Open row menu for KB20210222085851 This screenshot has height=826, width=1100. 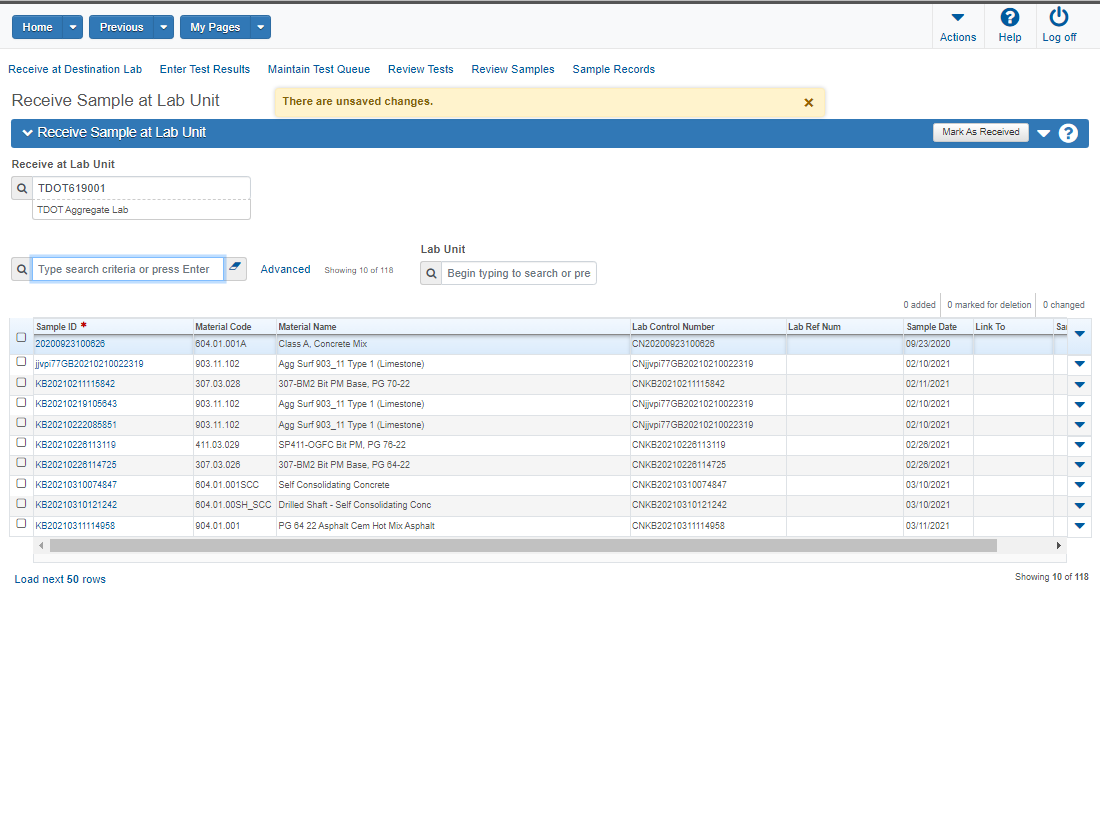pyautogui.click(x=1080, y=425)
